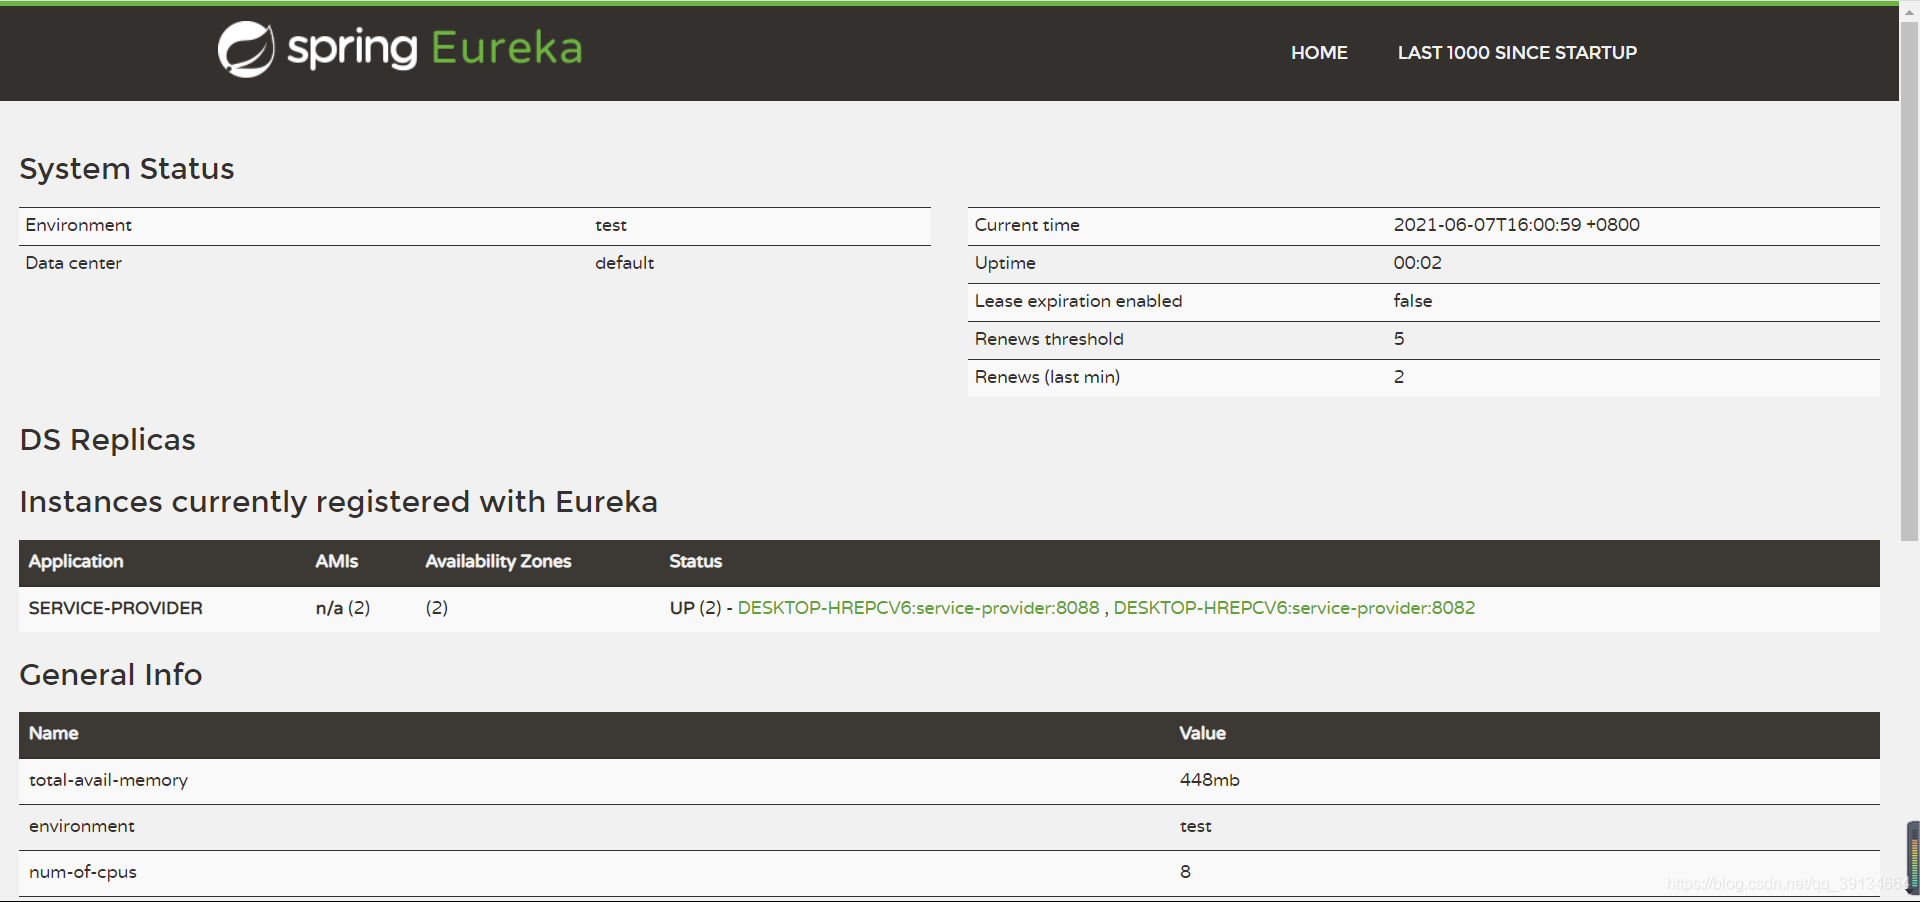Click the DS Replicas heading
This screenshot has width=1920, height=902.
pos(107,440)
